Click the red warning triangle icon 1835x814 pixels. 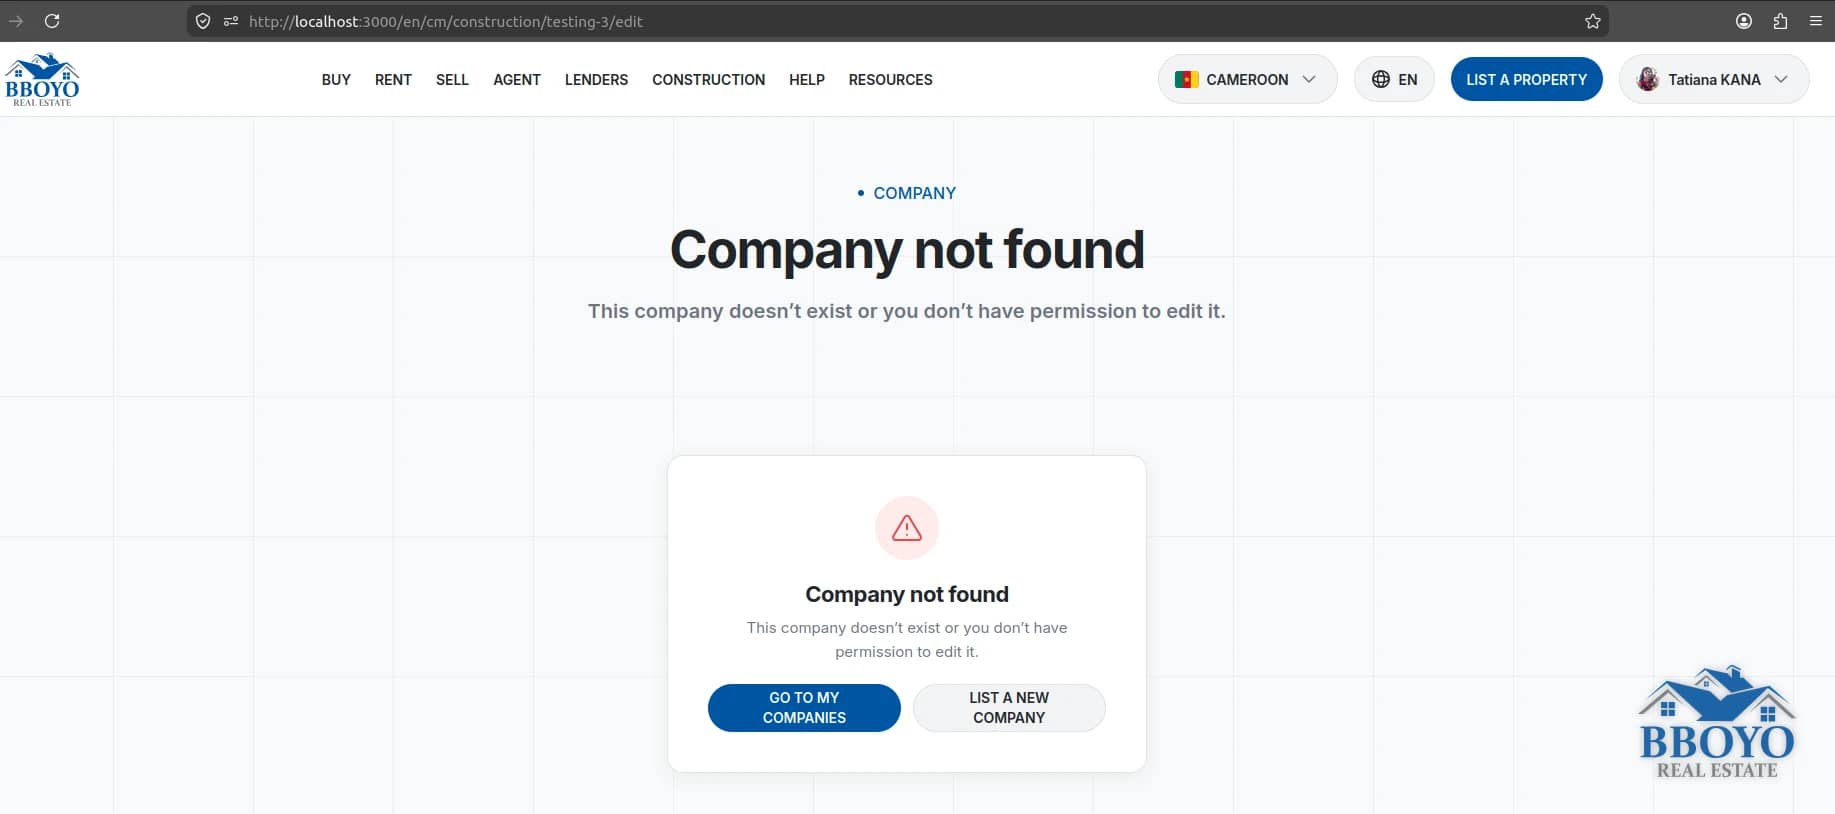(x=907, y=528)
